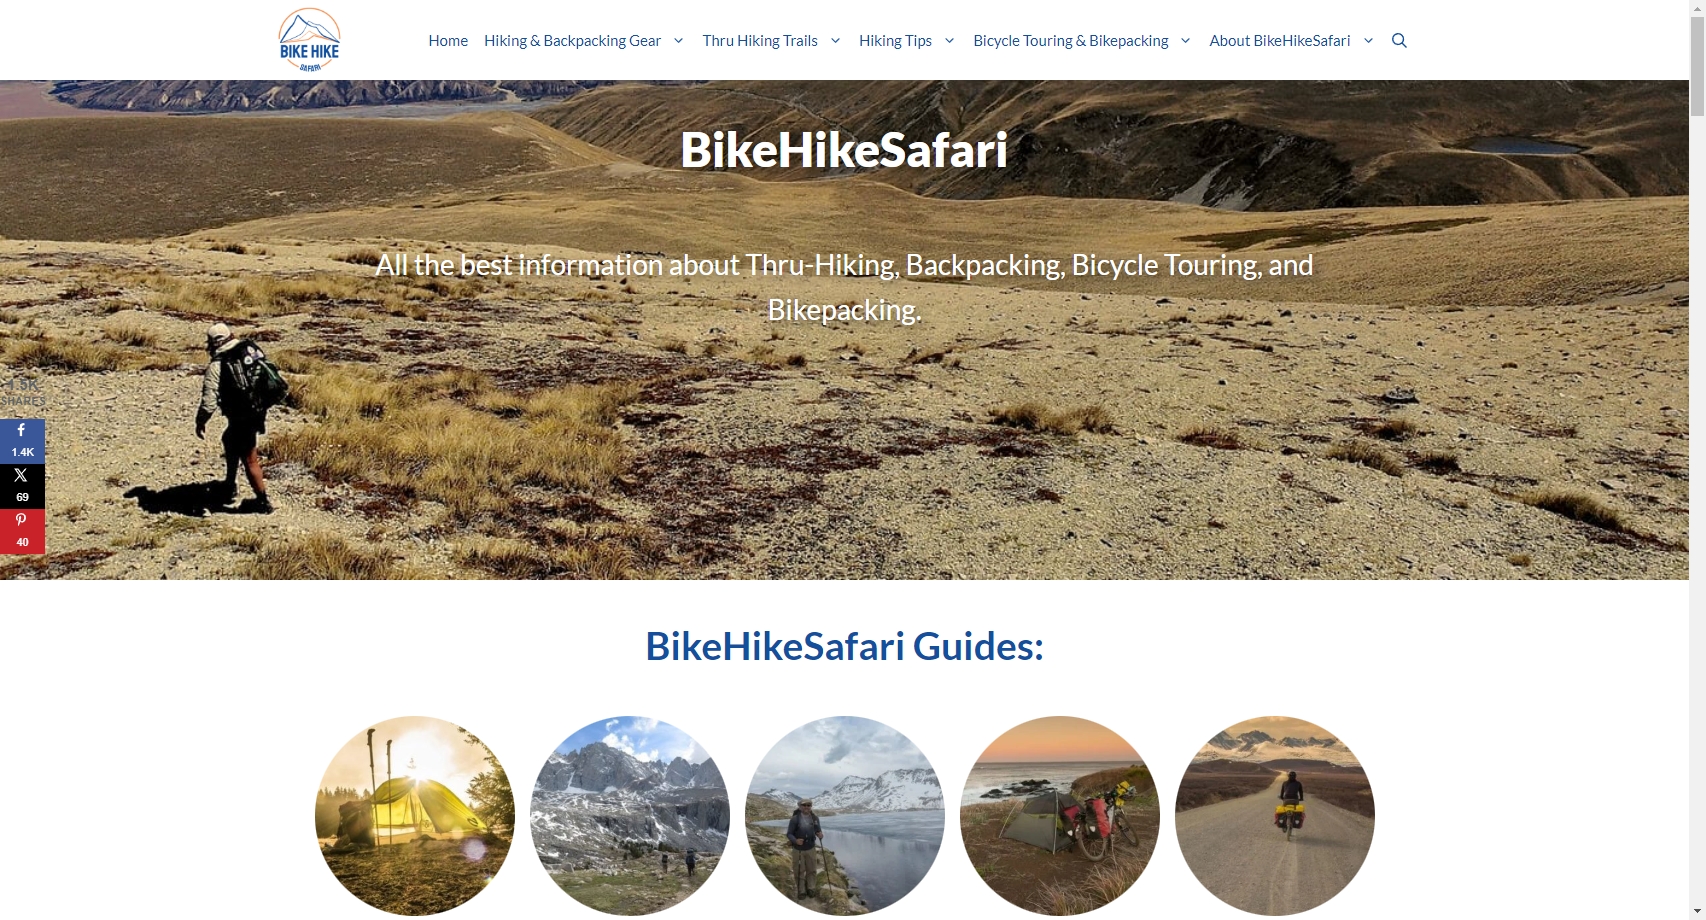Open About BikeHikeSafari menu link

click(1279, 41)
